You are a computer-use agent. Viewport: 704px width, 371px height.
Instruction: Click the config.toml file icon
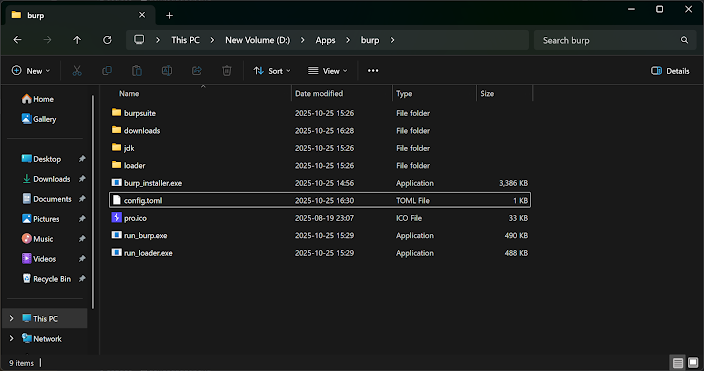[x=116, y=200]
